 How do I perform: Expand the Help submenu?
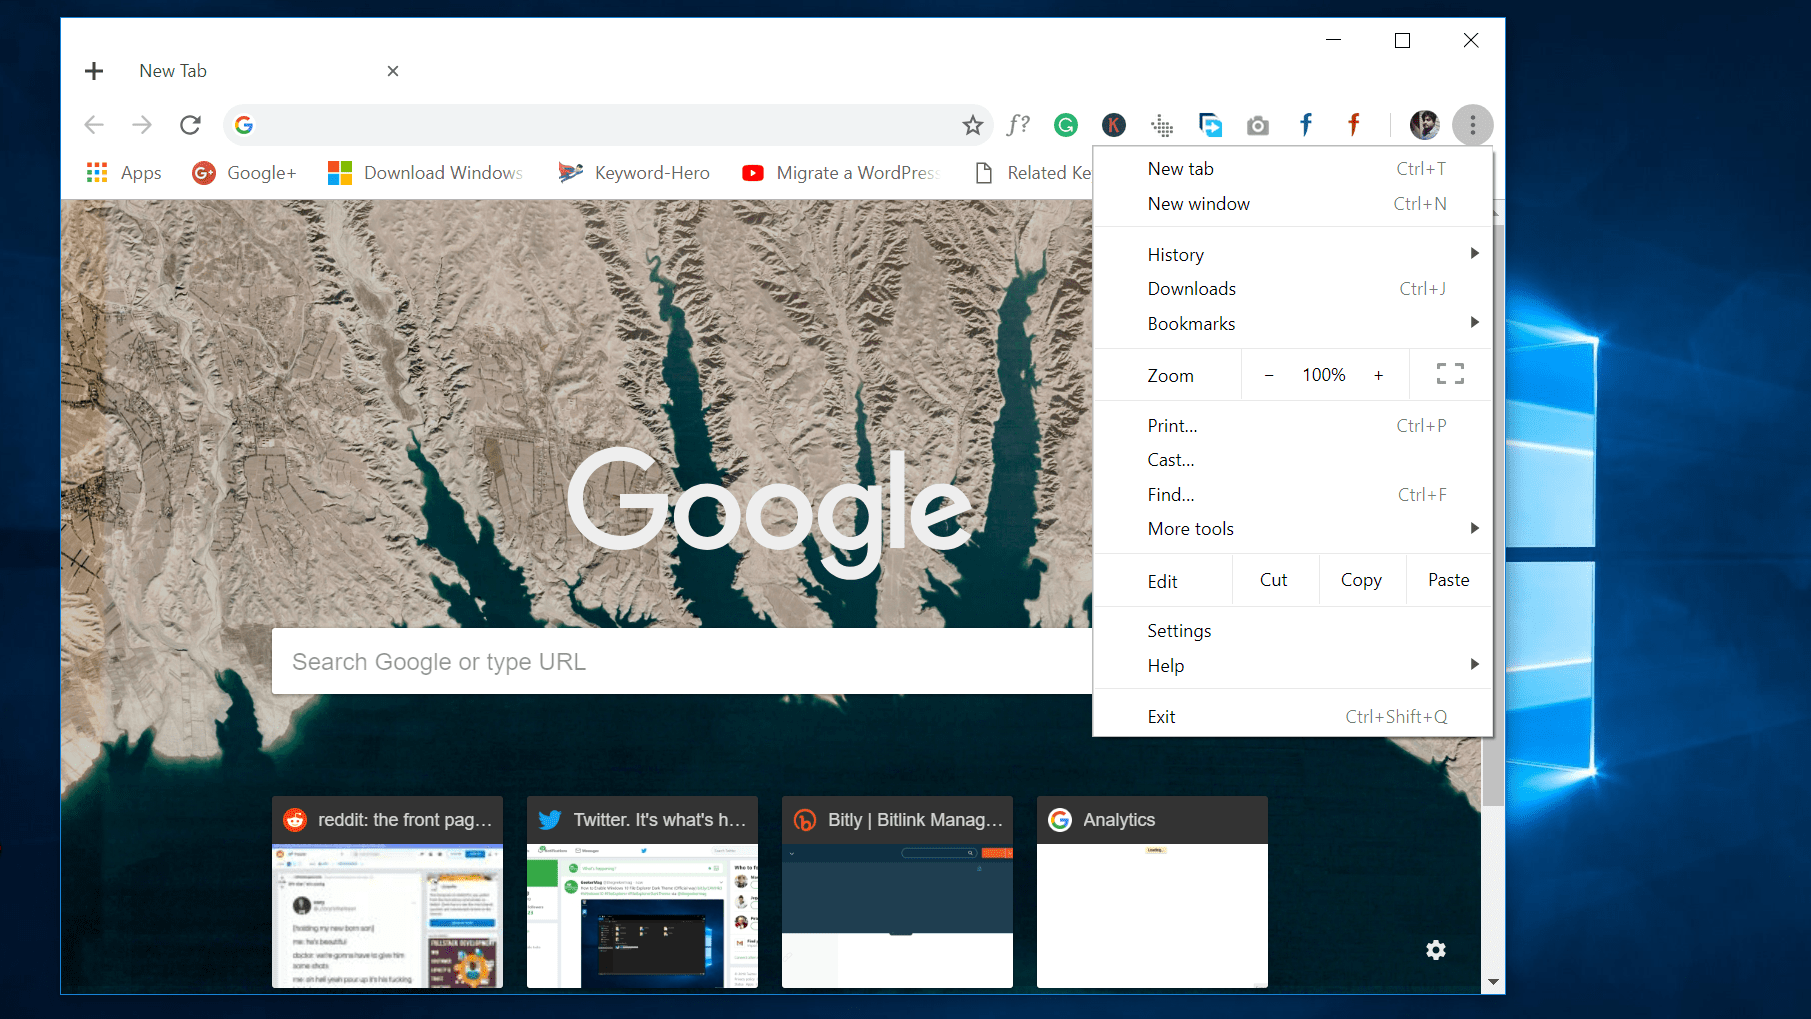1293,666
